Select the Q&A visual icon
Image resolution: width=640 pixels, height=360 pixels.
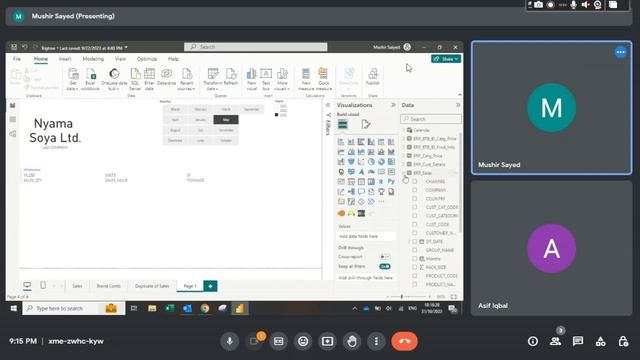[x=361, y=191]
